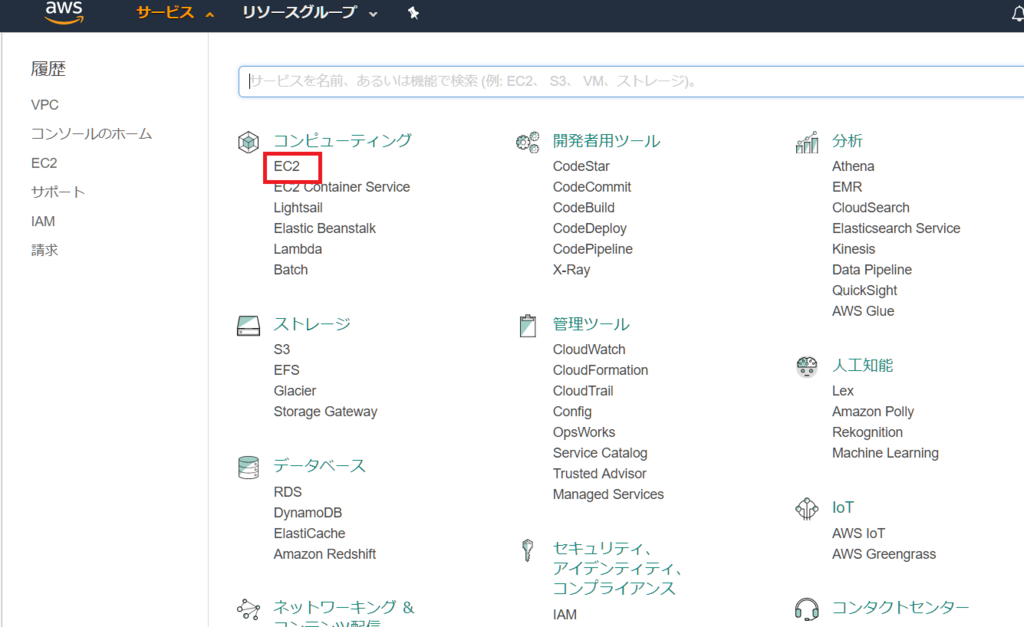Open Service Catalog
Image resolution: width=1024 pixels, height=627 pixels.
(600, 453)
